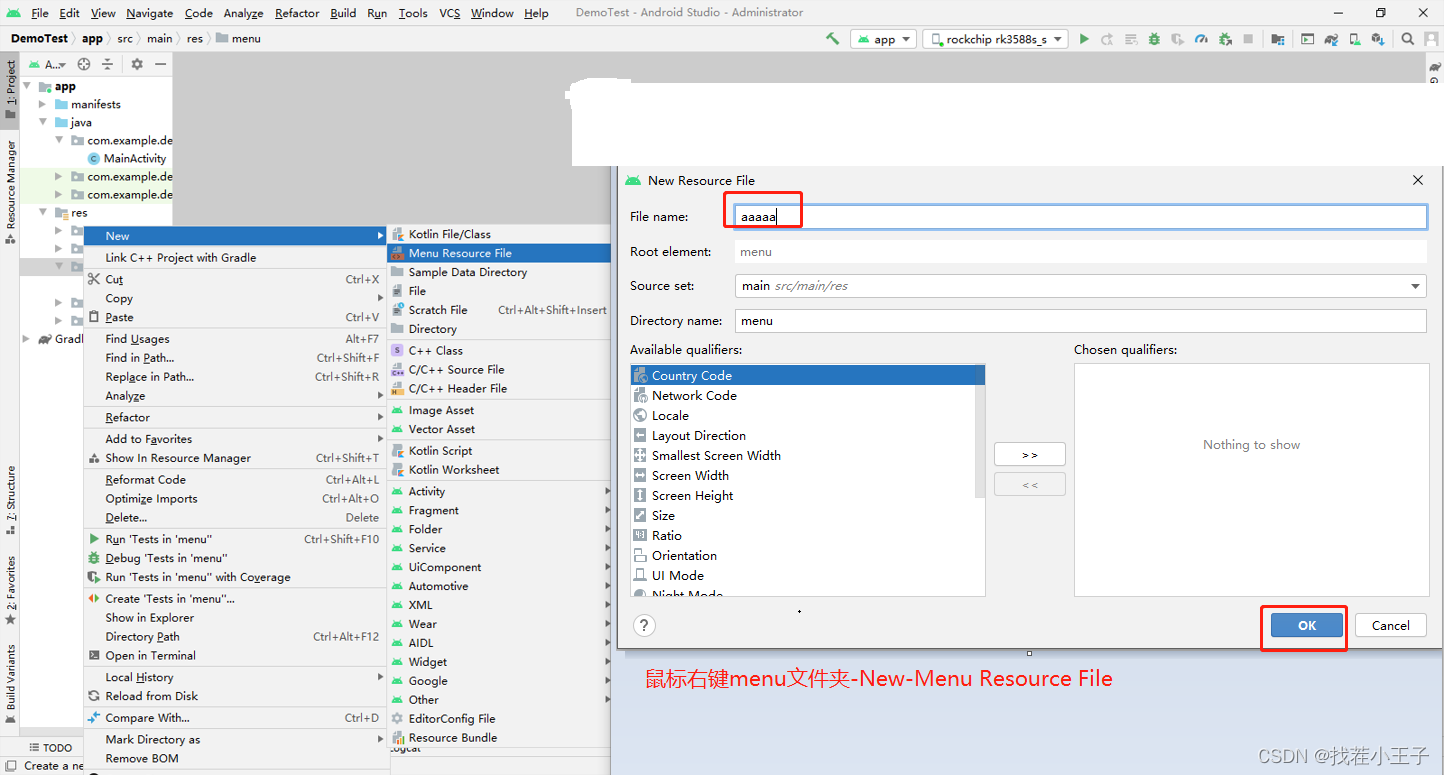
Task: Click Collapse All icon in Project panel
Action: pos(107,64)
